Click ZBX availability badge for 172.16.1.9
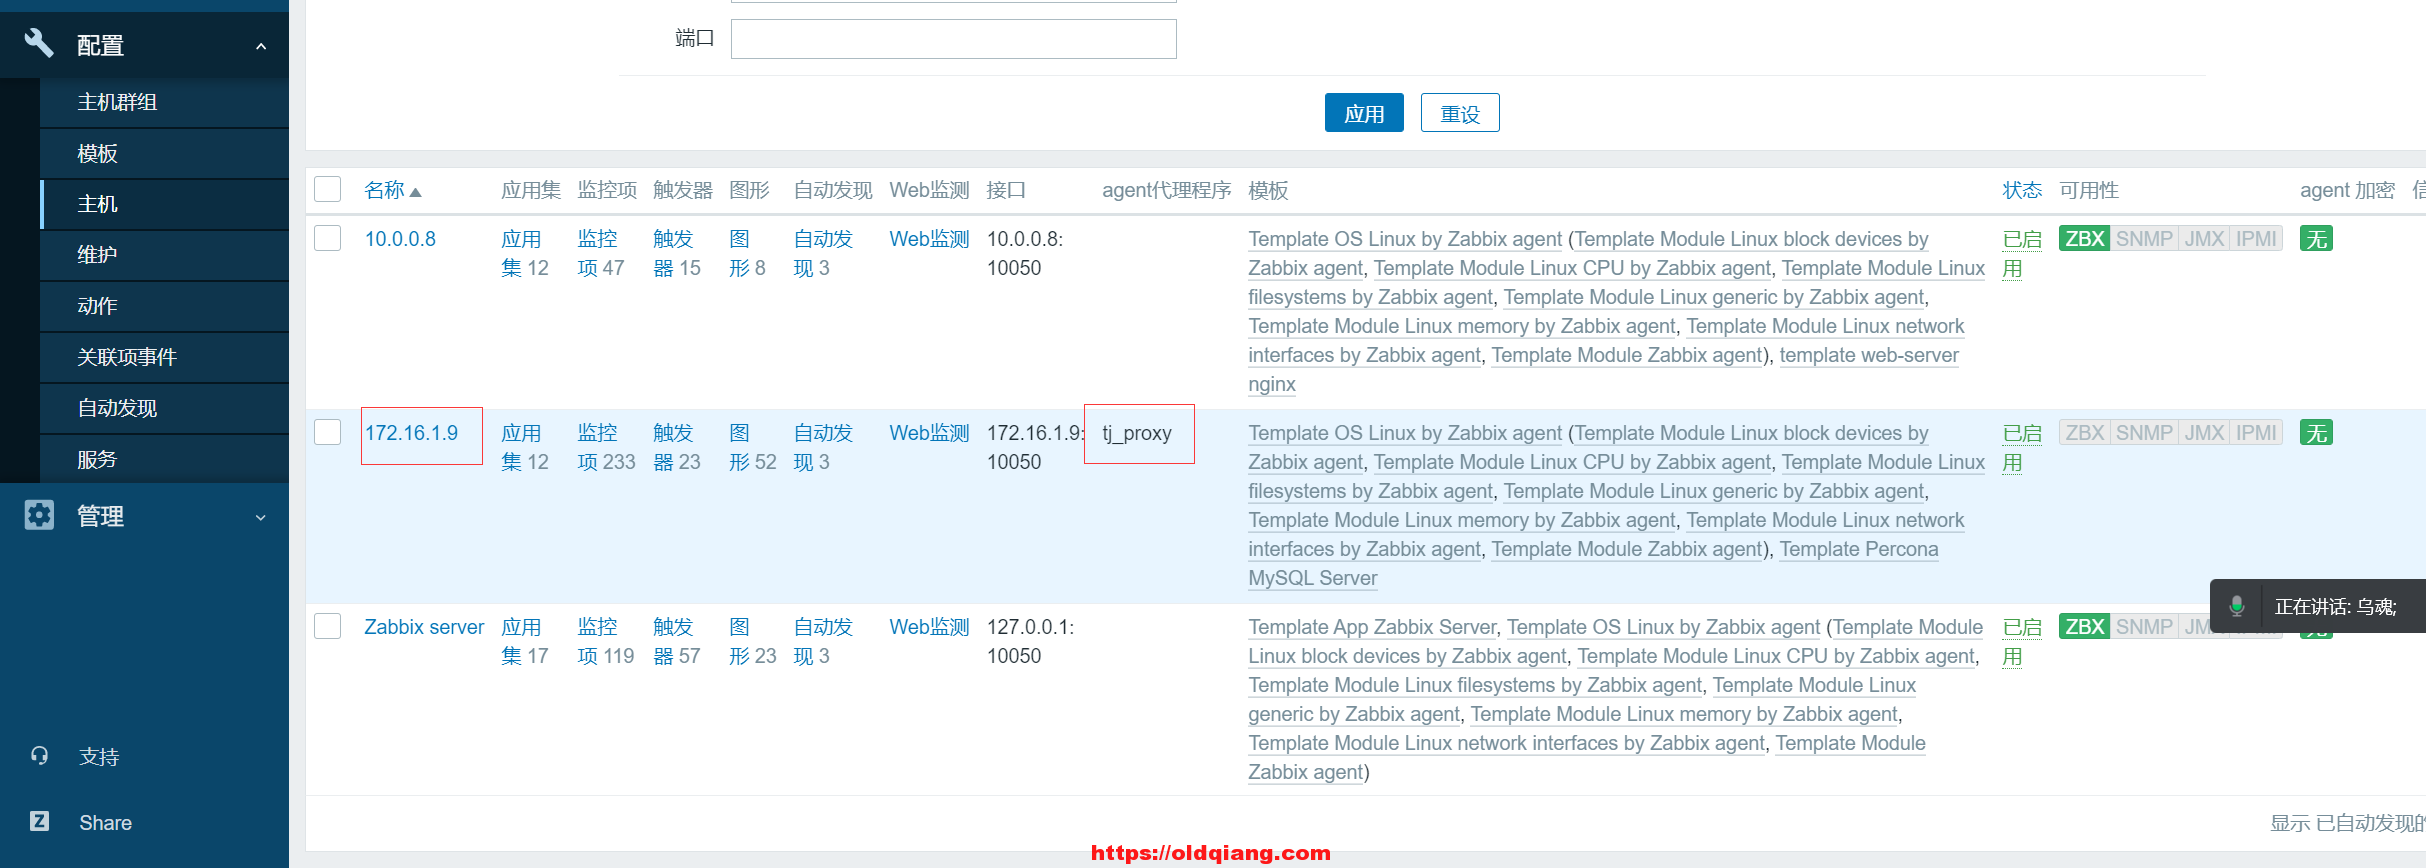 tap(2084, 433)
